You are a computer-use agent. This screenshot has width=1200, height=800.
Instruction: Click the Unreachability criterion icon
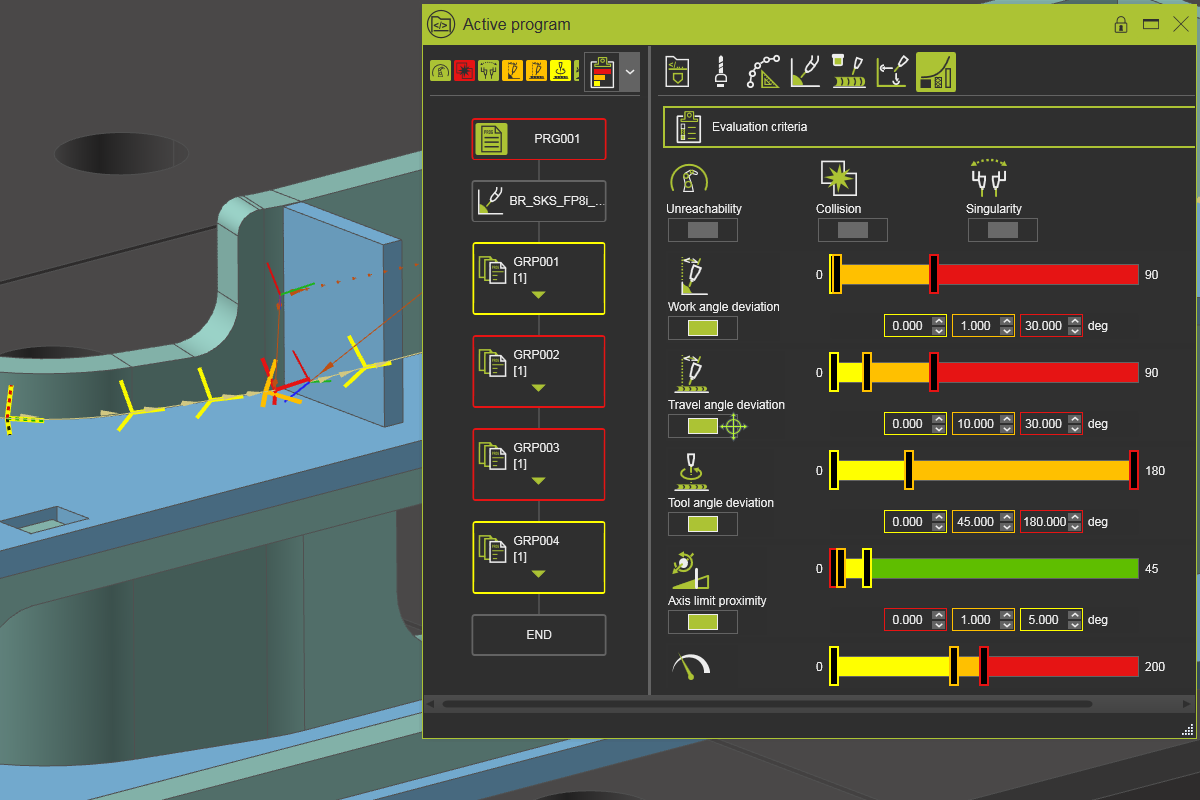click(x=689, y=178)
